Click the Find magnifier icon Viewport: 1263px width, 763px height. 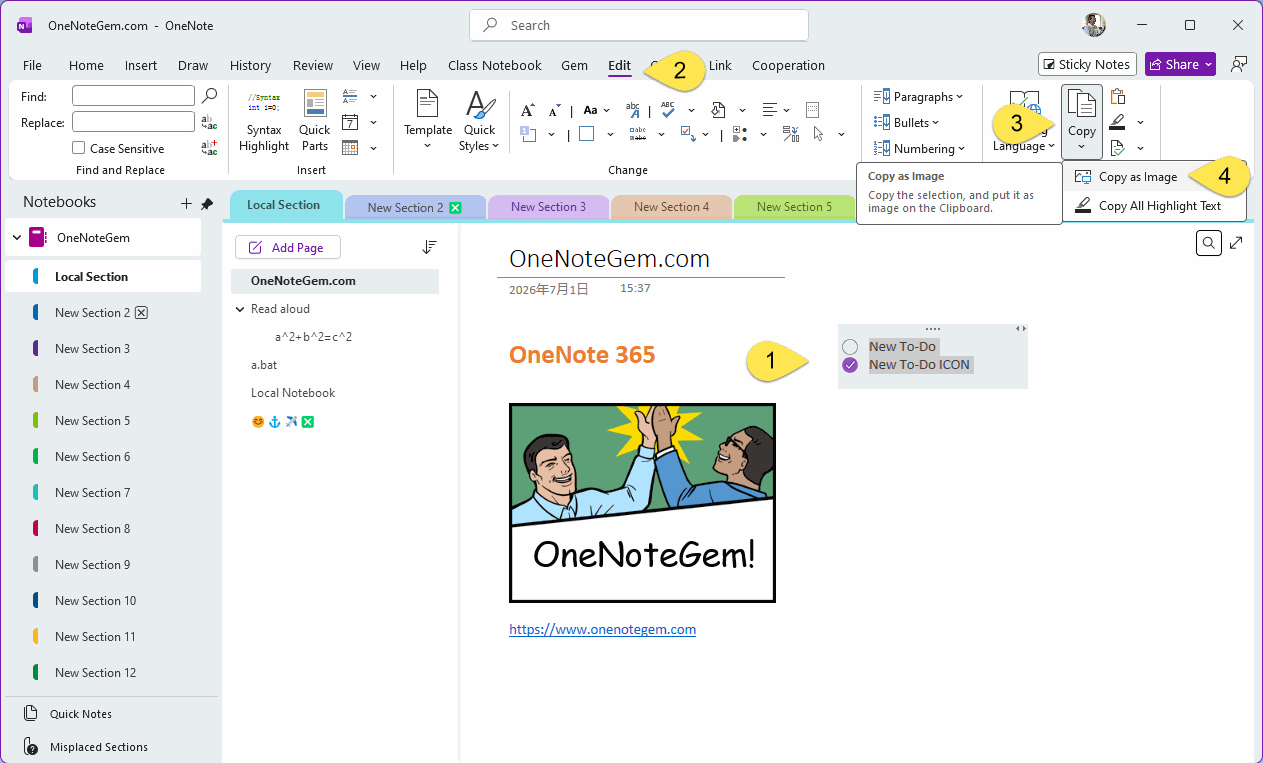click(x=209, y=96)
